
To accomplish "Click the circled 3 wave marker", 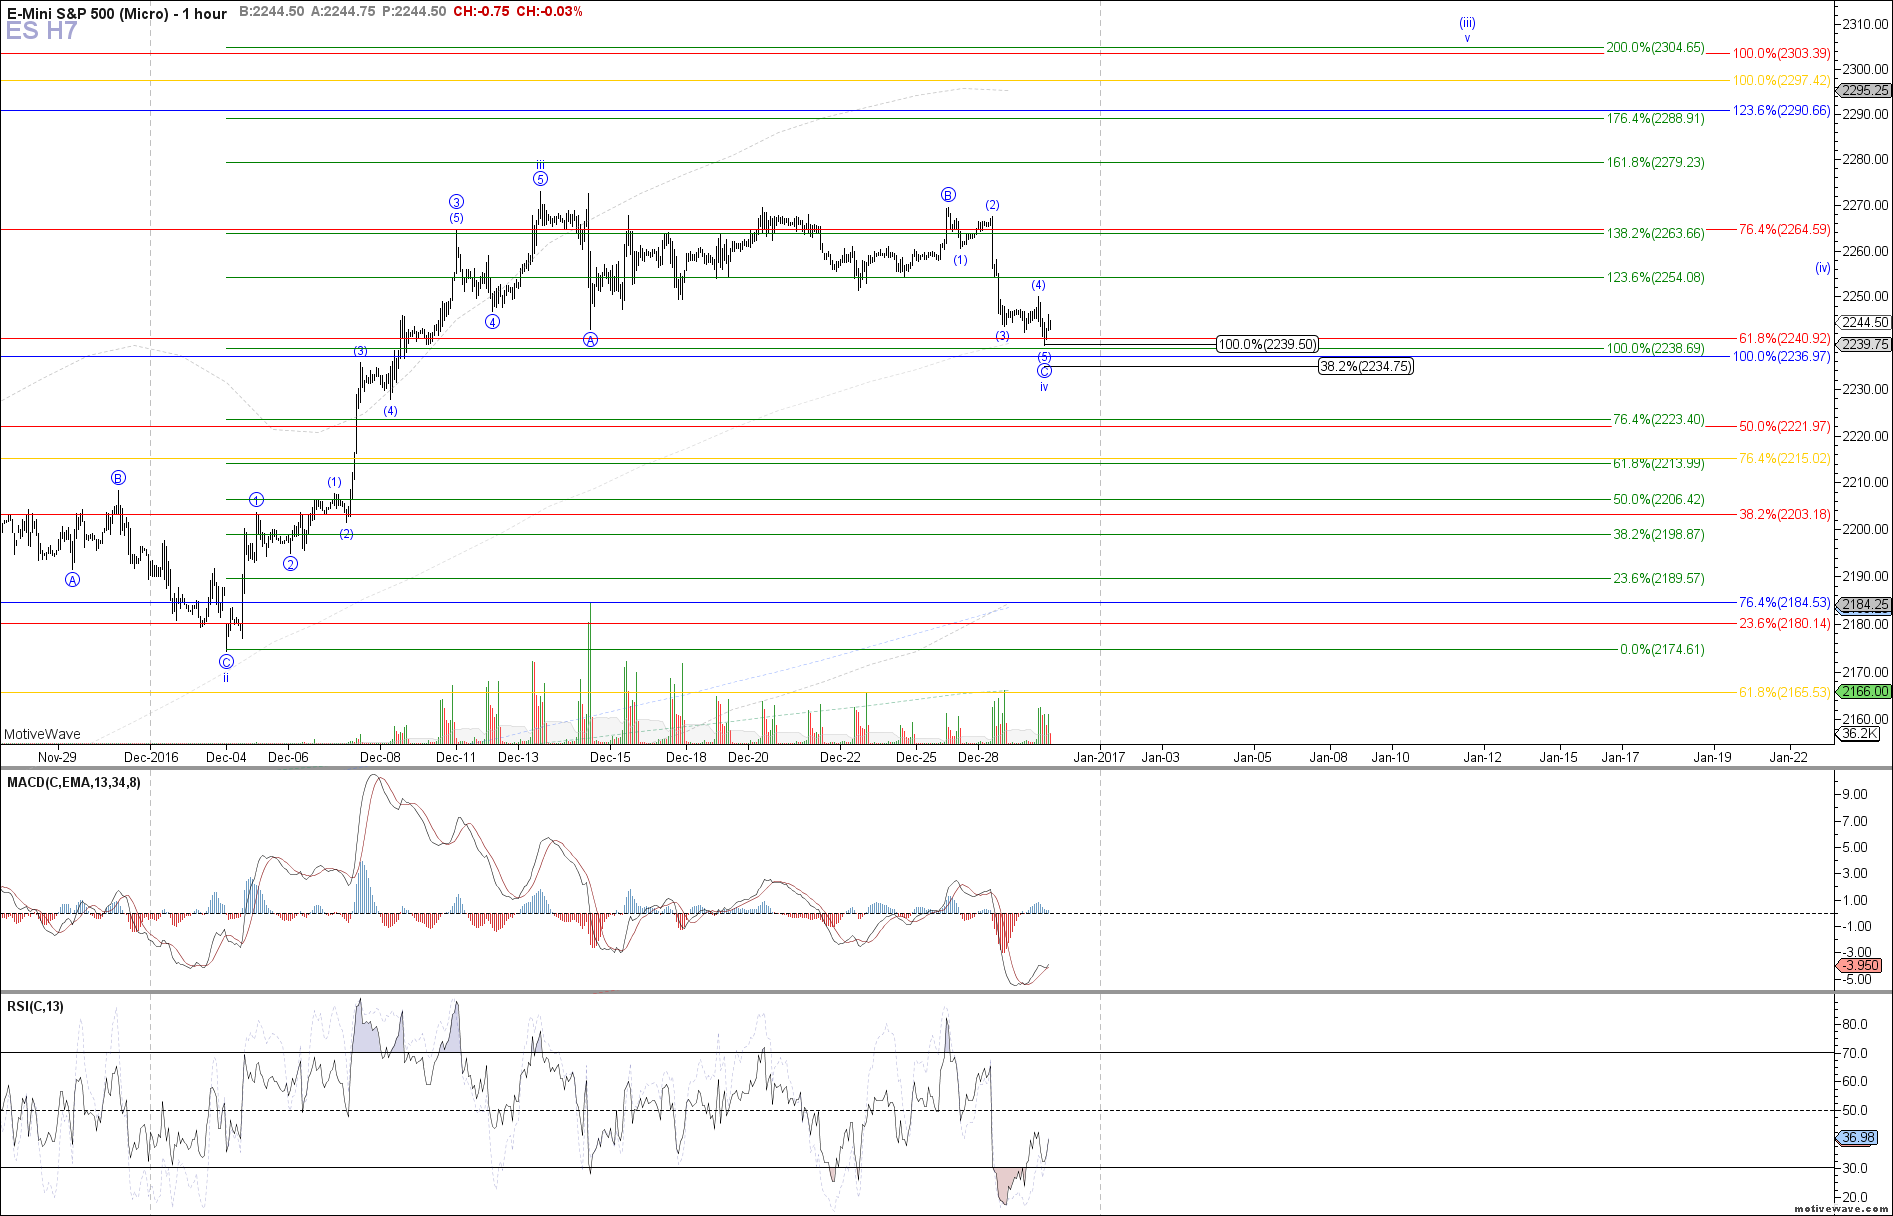I will pos(456,202).
